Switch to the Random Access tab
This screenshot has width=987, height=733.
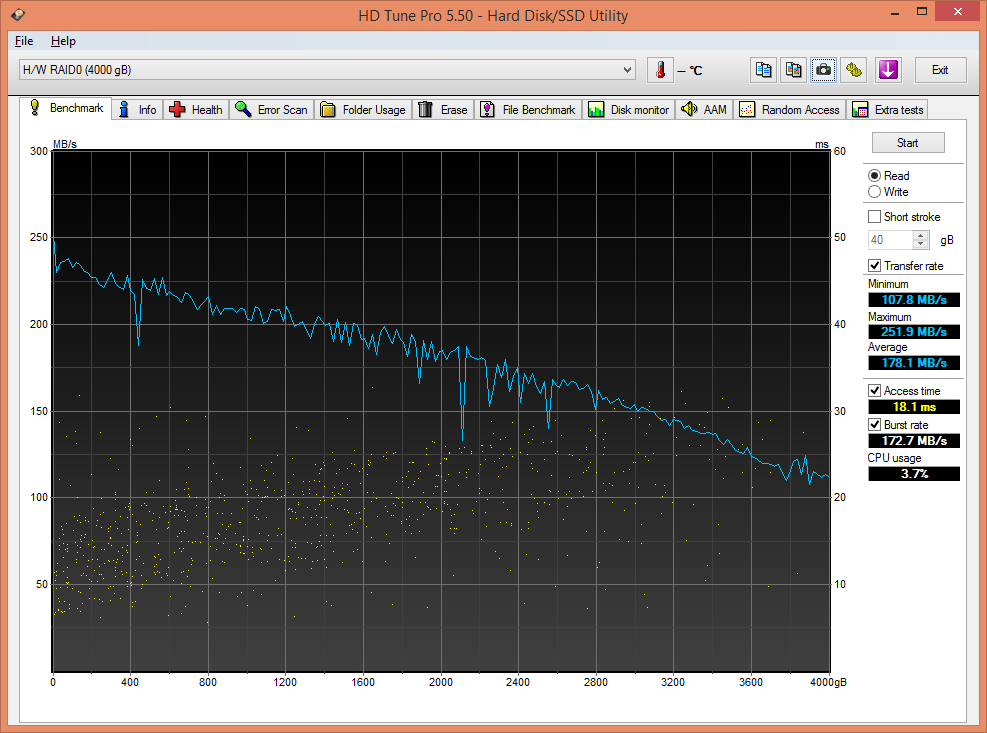click(789, 110)
